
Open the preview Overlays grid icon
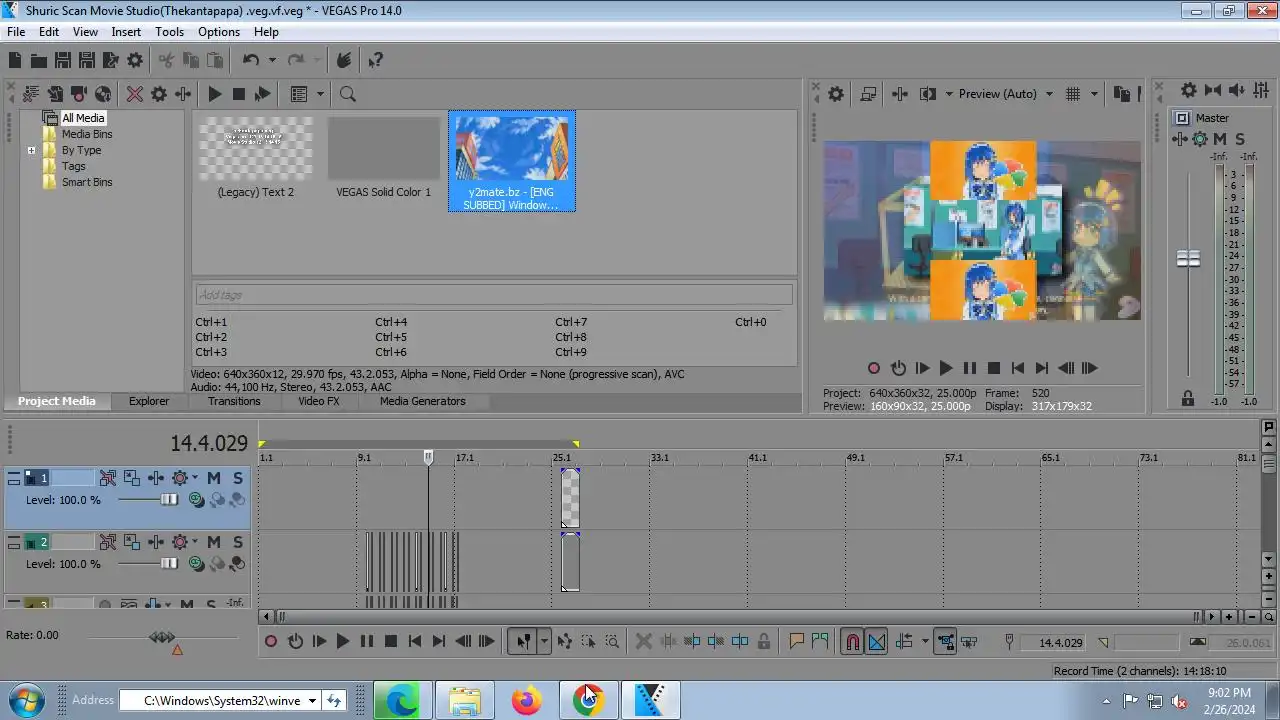pyautogui.click(x=1073, y=94)
